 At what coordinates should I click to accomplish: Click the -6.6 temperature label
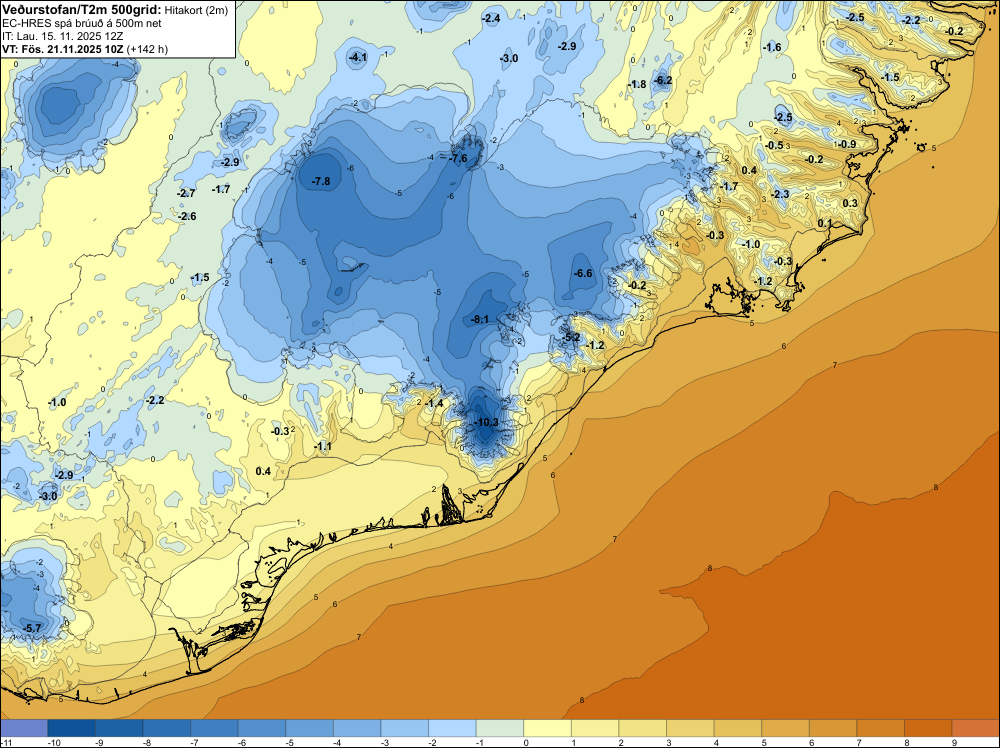click(583, 273)
